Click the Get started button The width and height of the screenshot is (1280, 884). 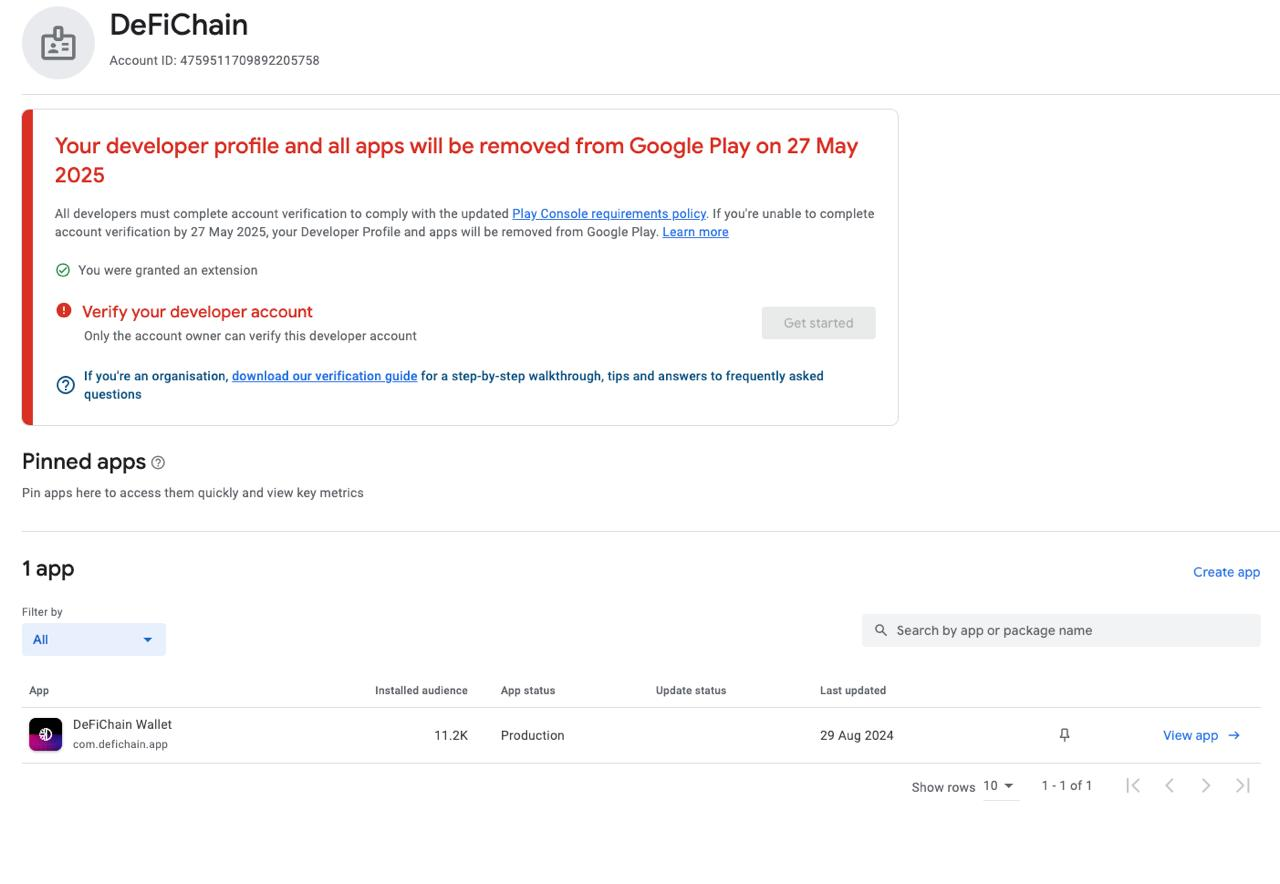click(x=818, y=323)
